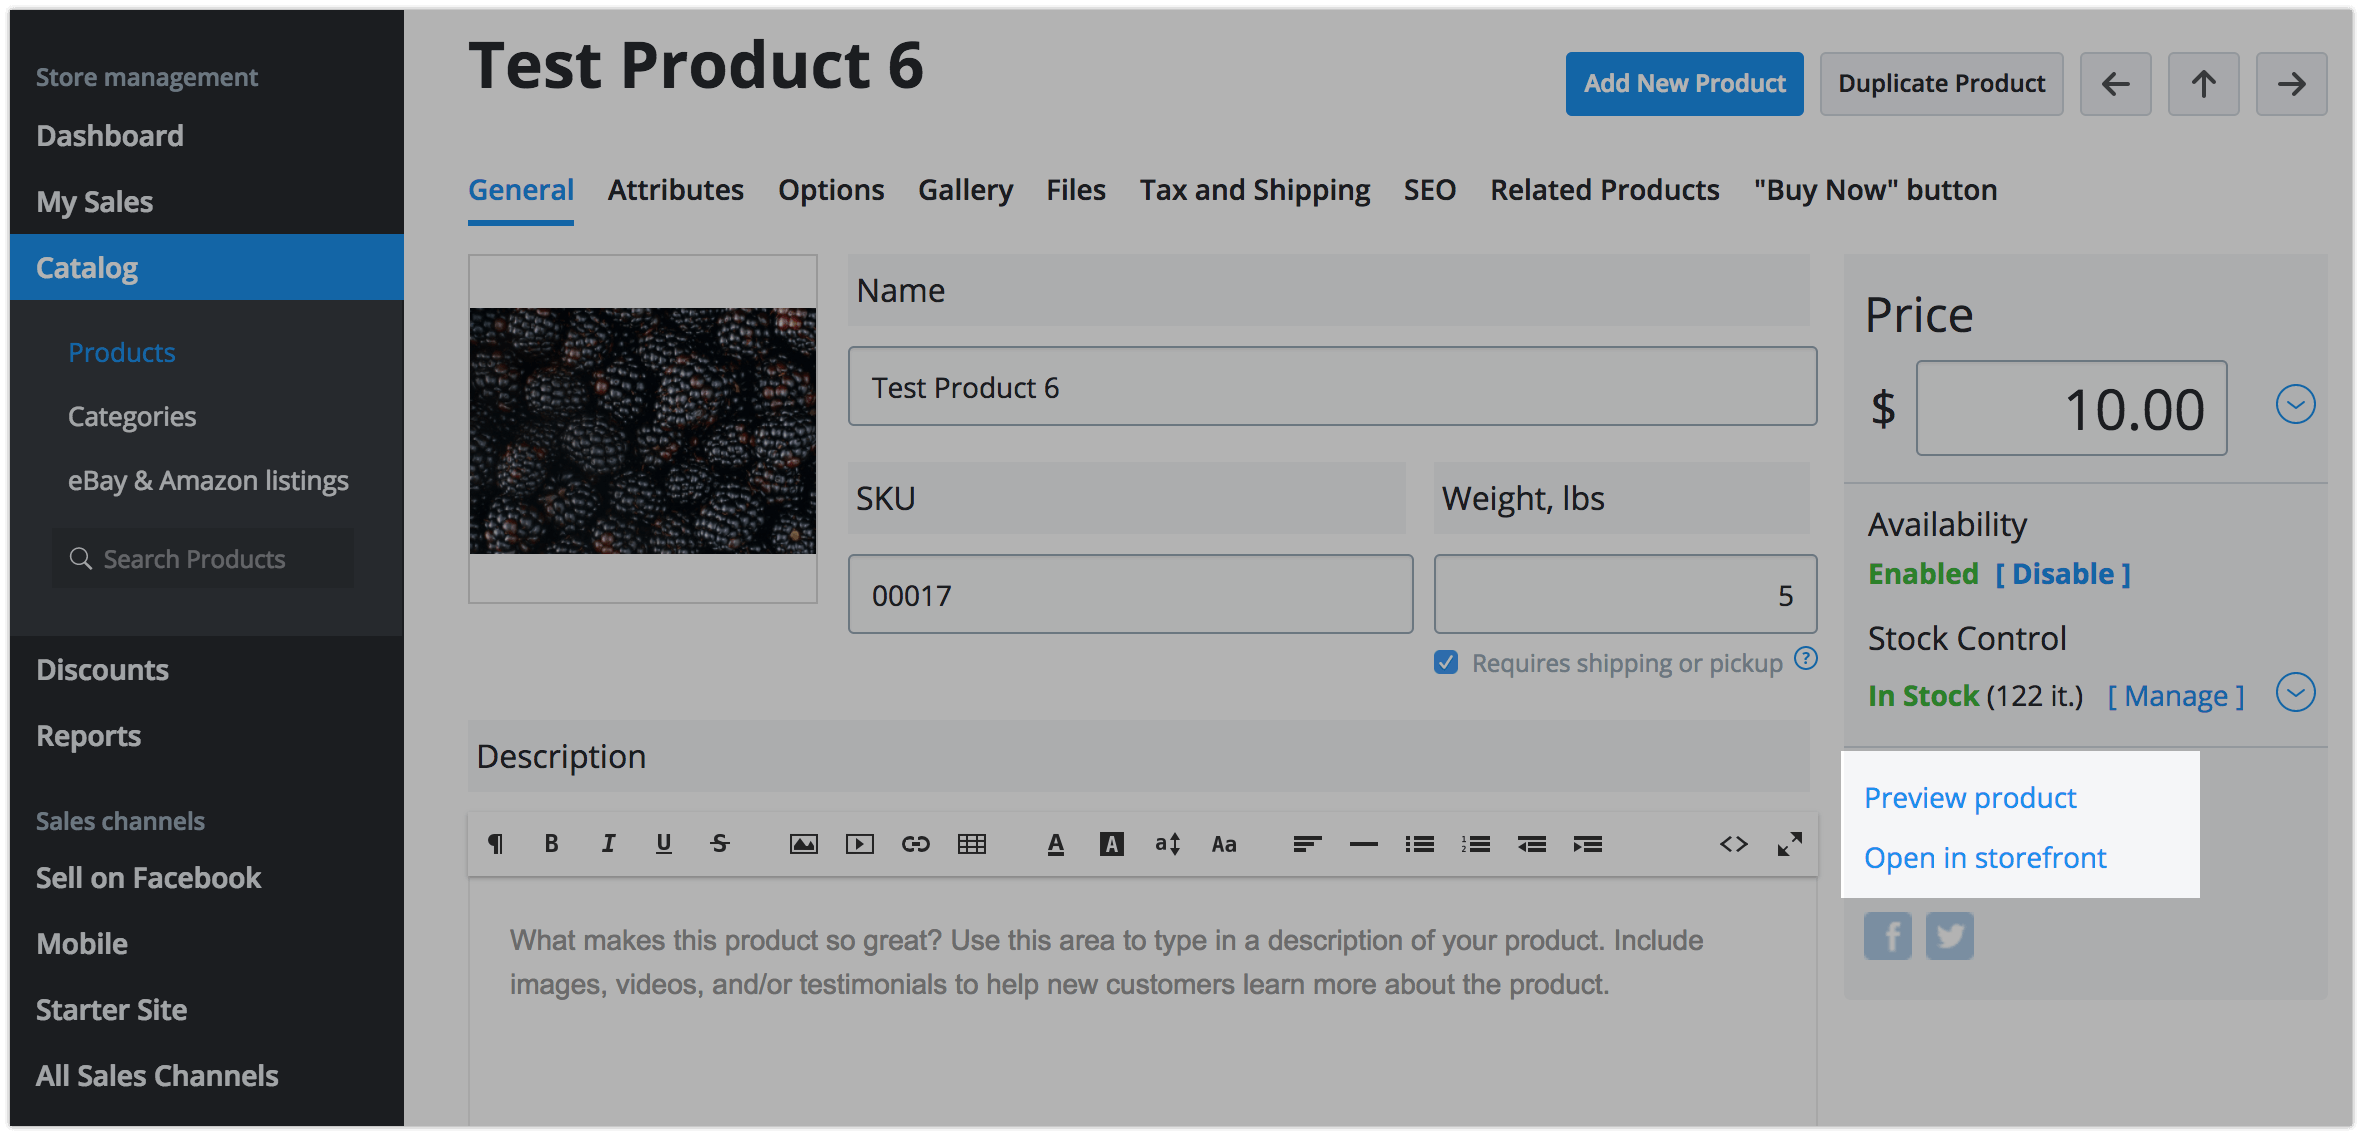Screen dimensions: 2362x1136
Task: Switch to the Attributes tab
Action: click(675, 190)
